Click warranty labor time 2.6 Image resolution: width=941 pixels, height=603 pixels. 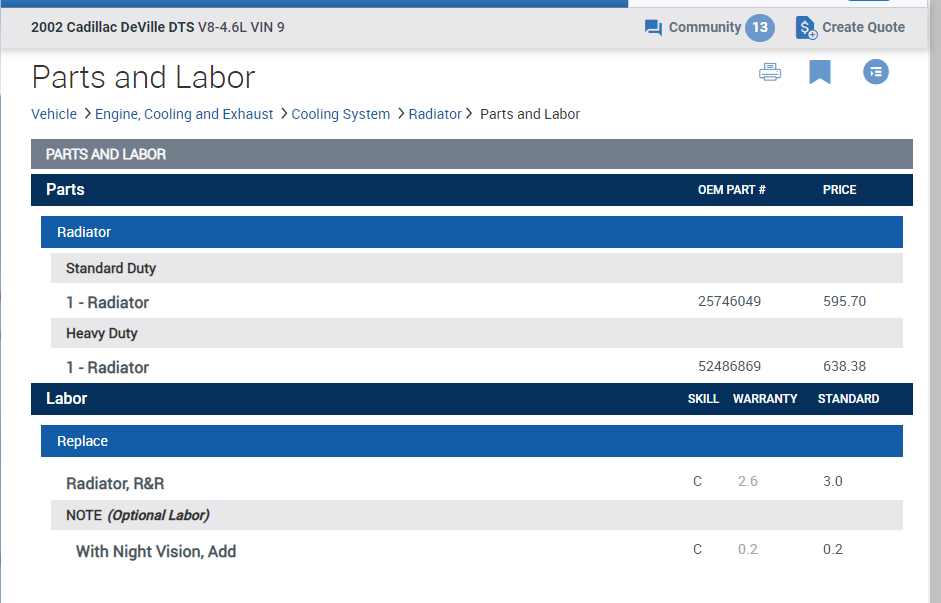pyautogui.click(x=748, y=481)
